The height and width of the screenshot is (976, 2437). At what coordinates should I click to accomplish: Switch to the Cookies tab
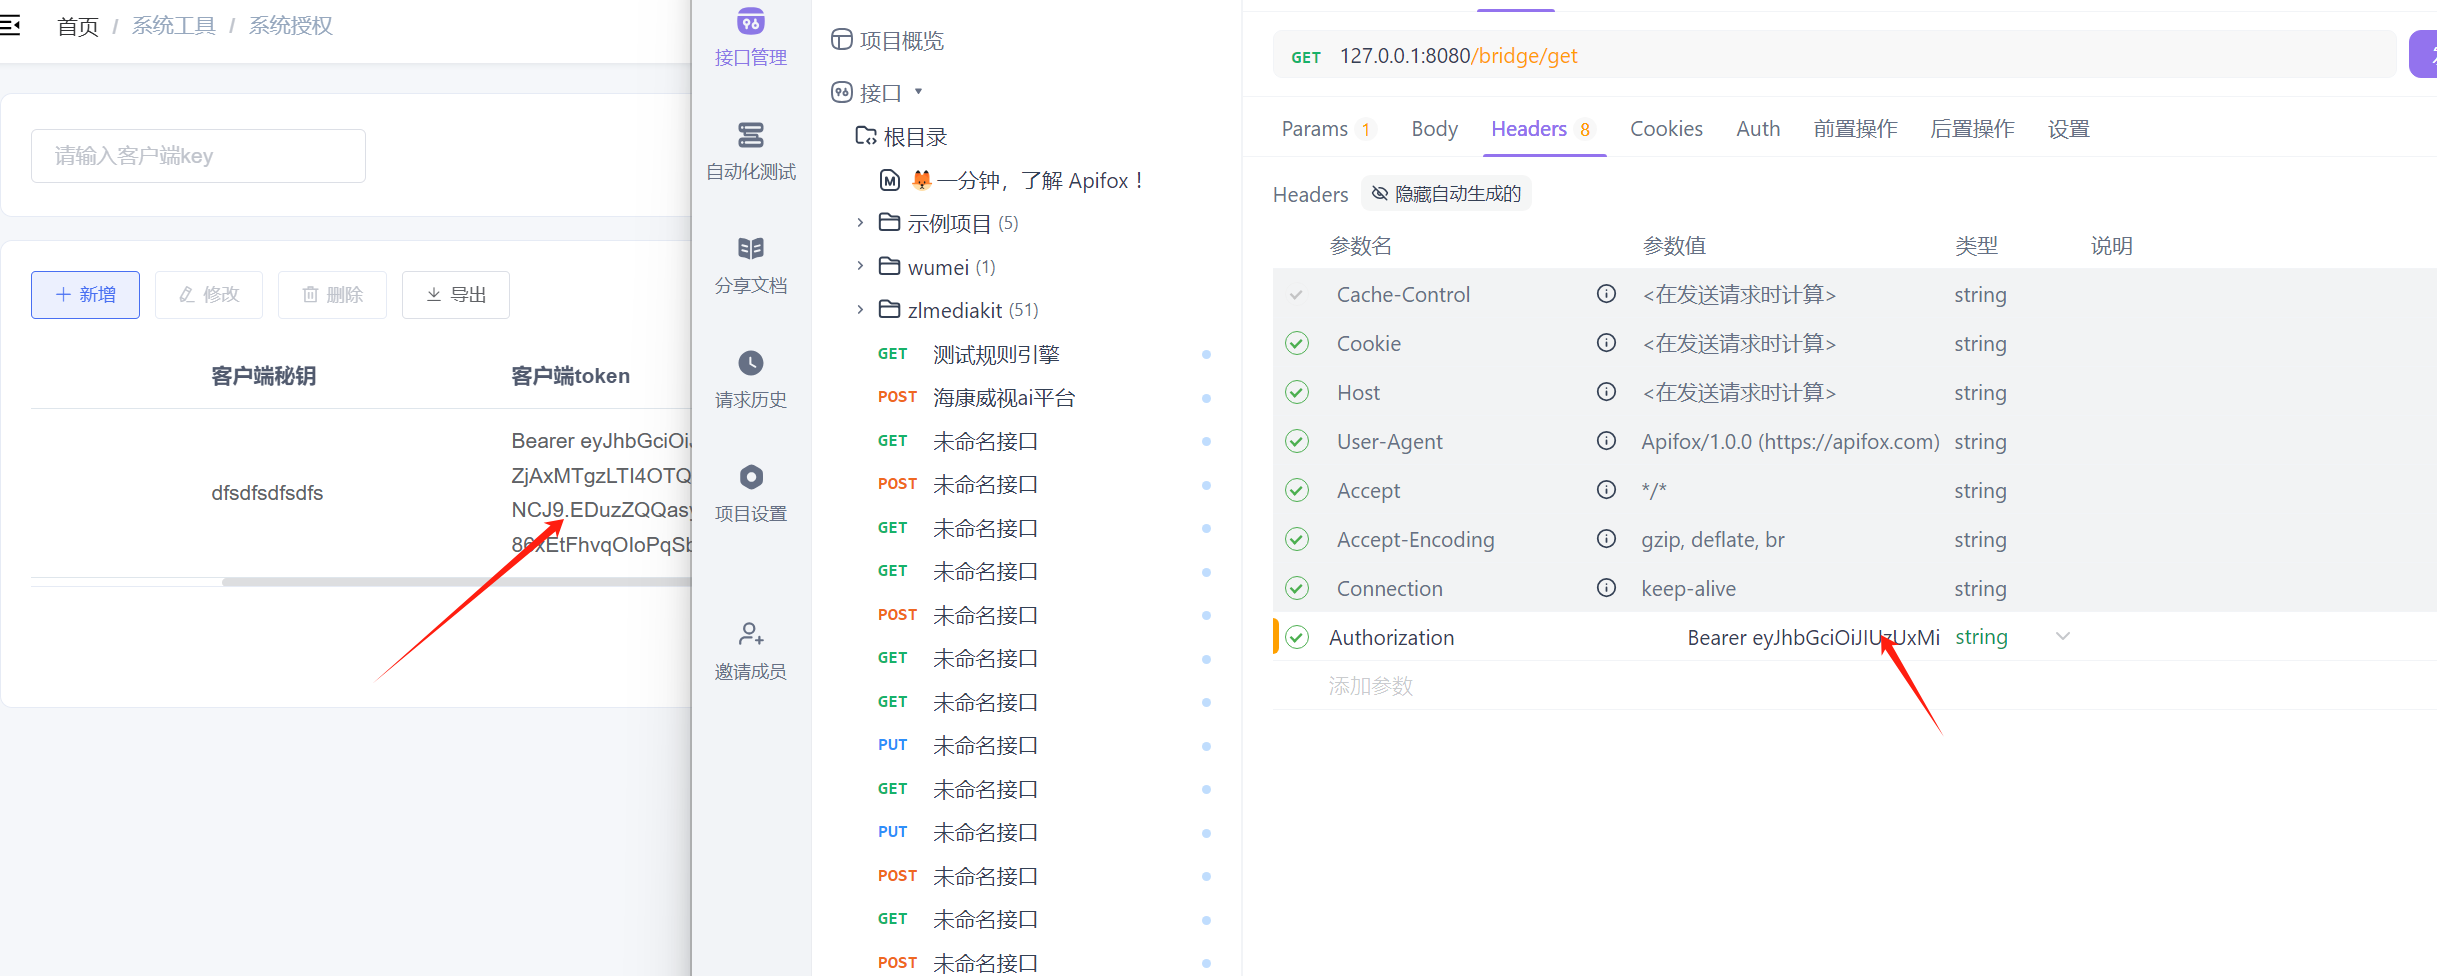[1666, 129]
